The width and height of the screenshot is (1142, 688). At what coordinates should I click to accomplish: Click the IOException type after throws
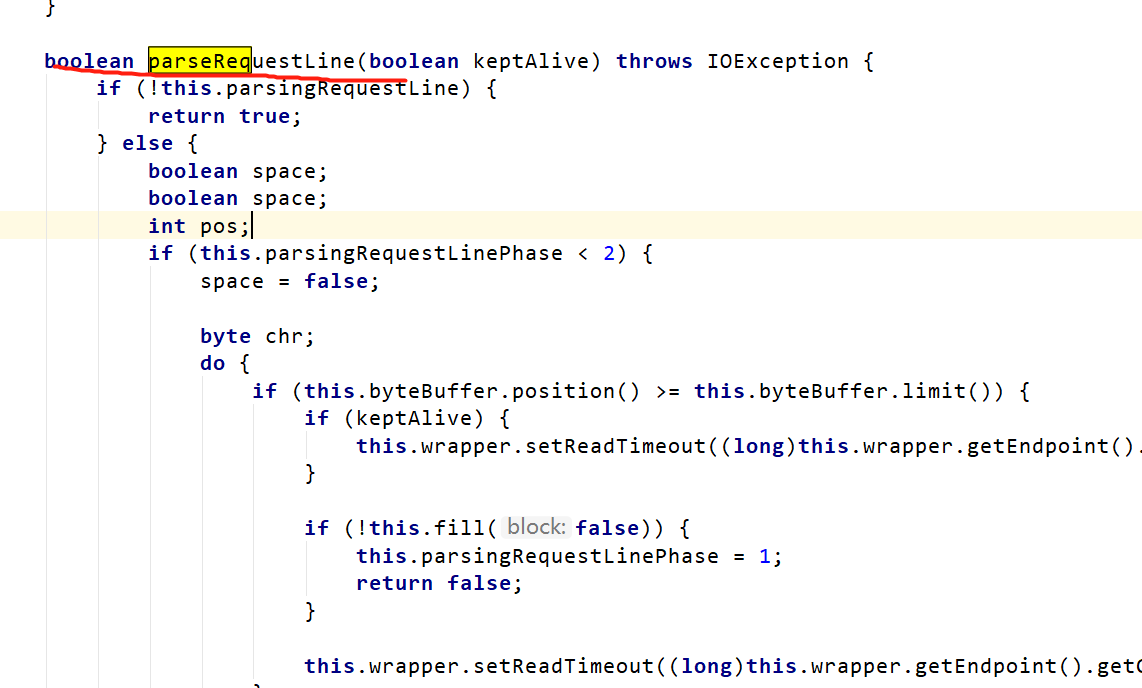pyautogui.click(x=778, y=61)
